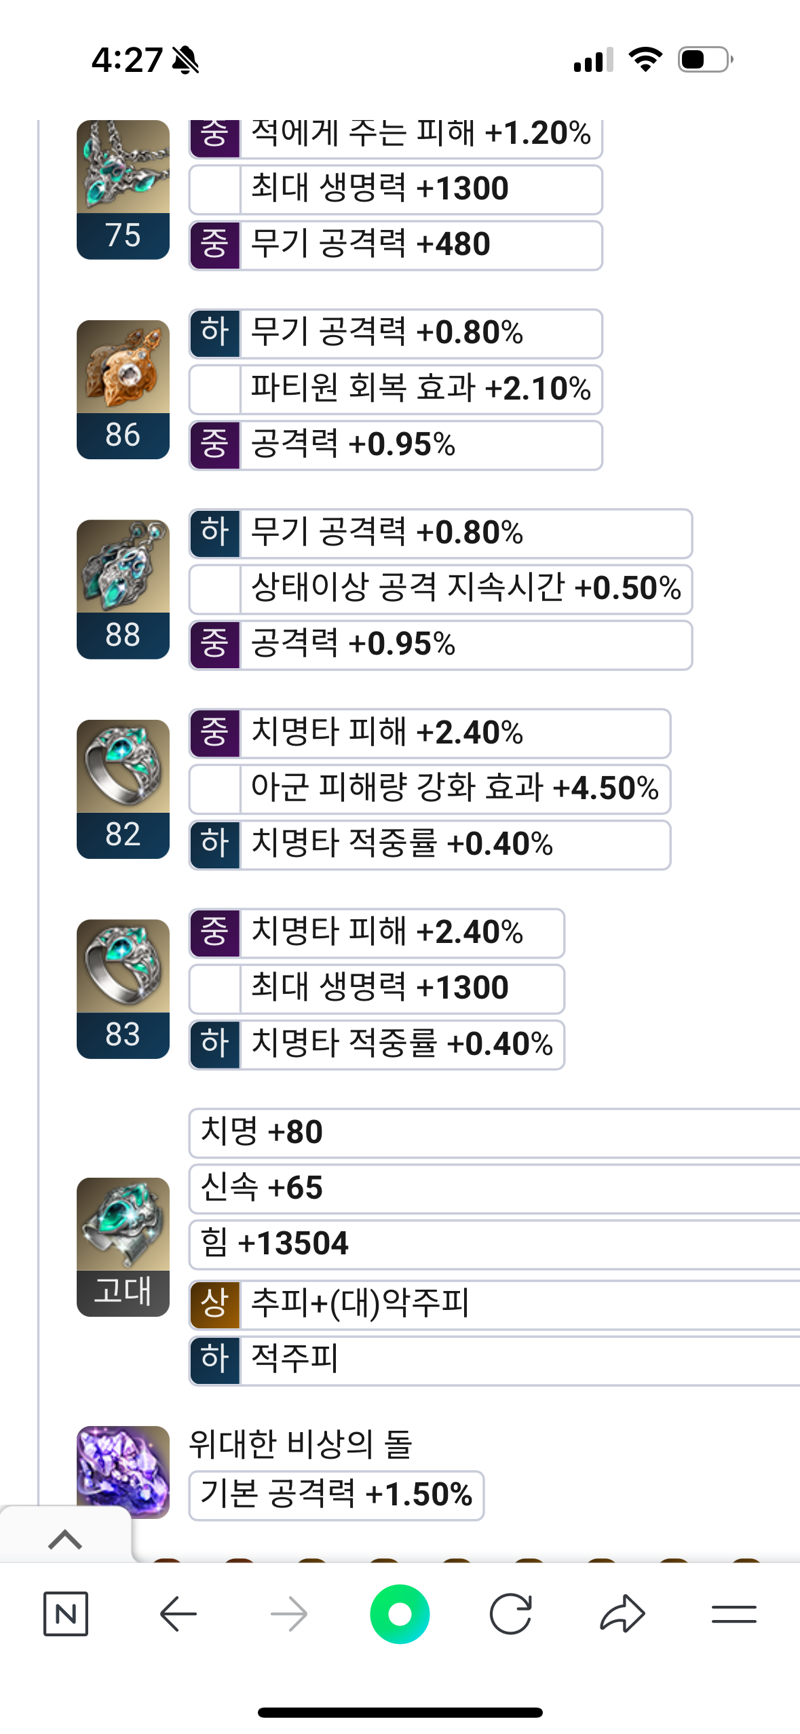Select the ring icon with quality 83

pyautogui.click(x=123, y=989)
